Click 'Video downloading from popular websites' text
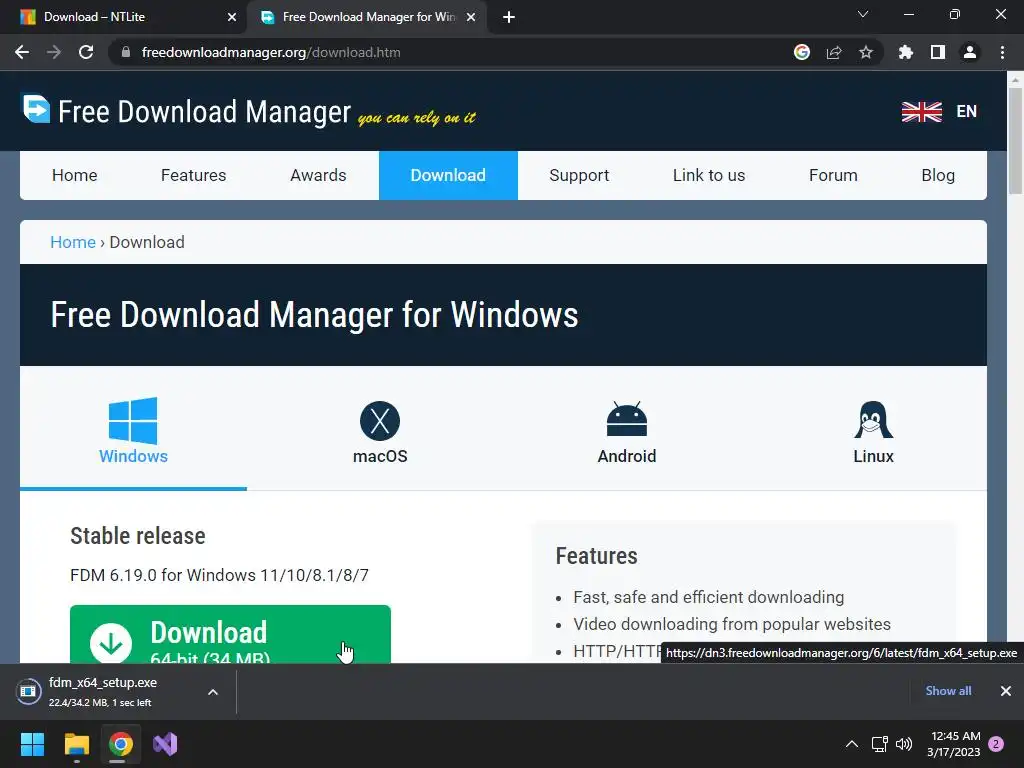The width and height of the screenshot is (1024, 768). pos(732,624)
